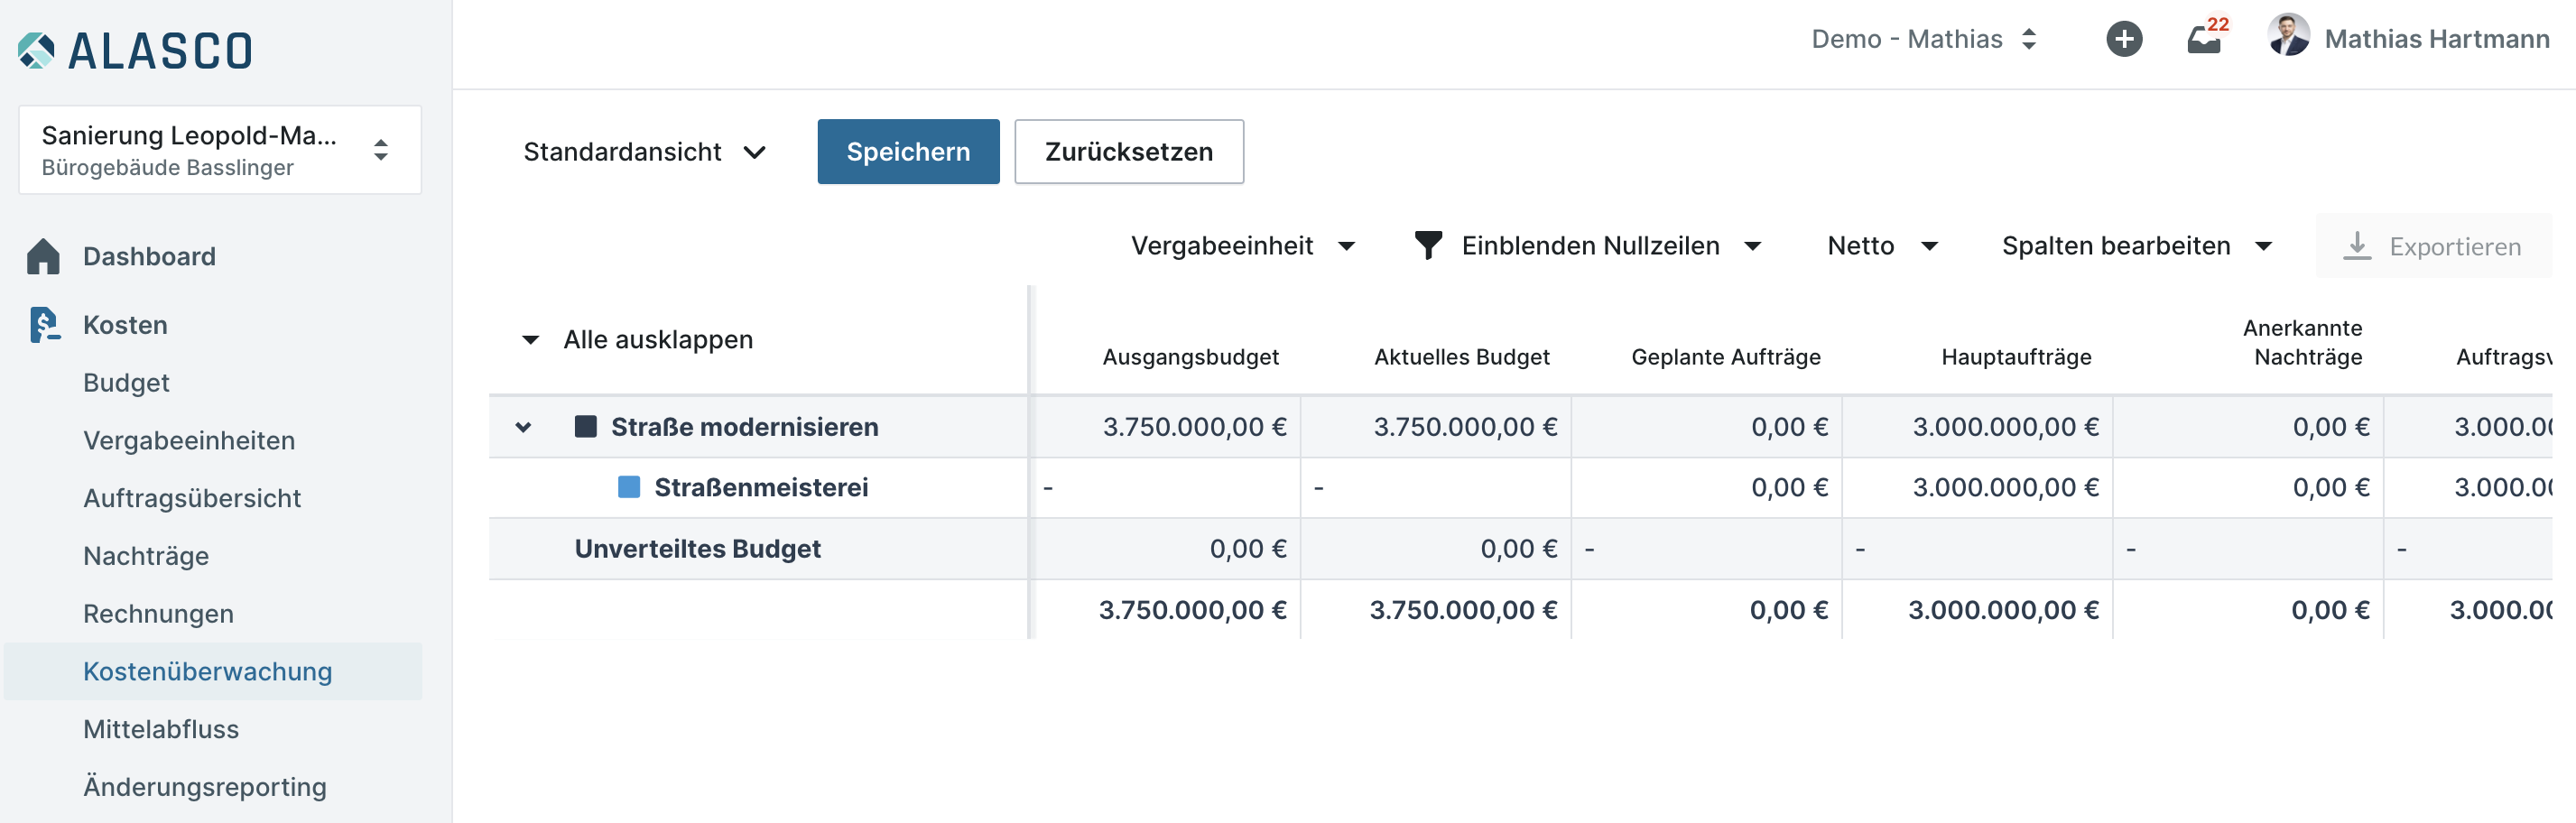Click the Alasco logo icon
The image size is (2576, 823).
[x=36, y=50]
